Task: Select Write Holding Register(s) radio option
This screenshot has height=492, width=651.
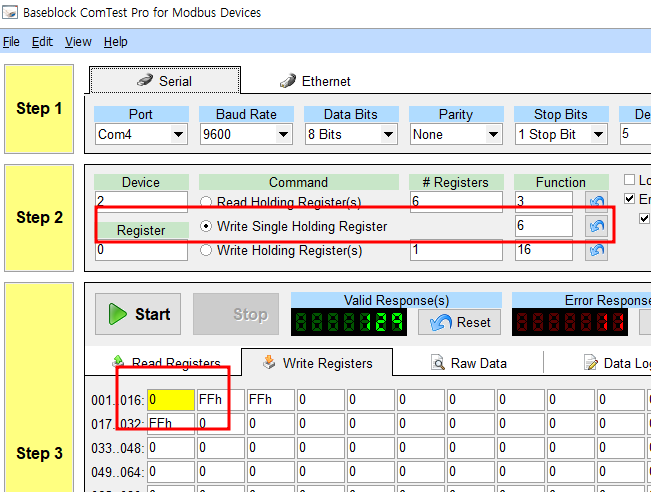Action: pyautogui.click(x=206, y=250)
